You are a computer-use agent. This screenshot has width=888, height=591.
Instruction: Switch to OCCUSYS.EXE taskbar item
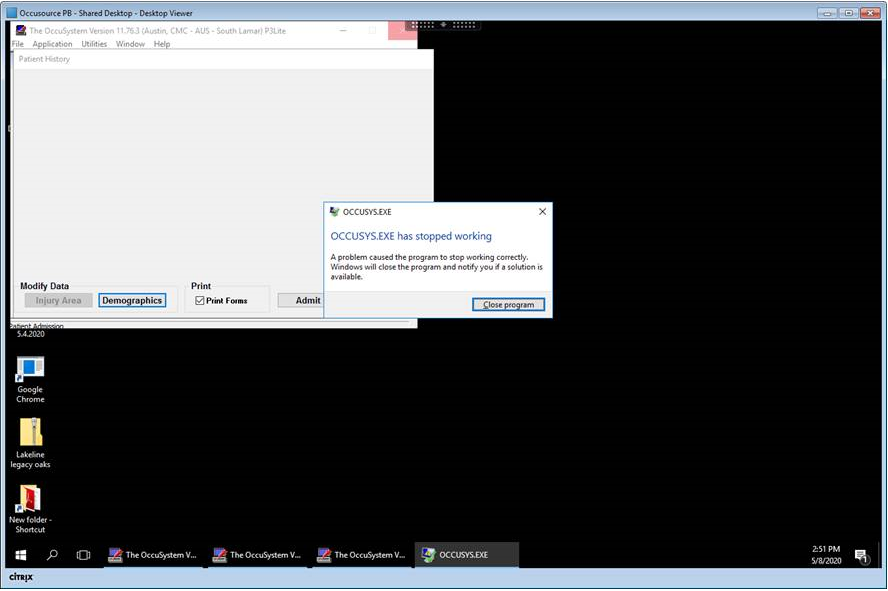466,555
